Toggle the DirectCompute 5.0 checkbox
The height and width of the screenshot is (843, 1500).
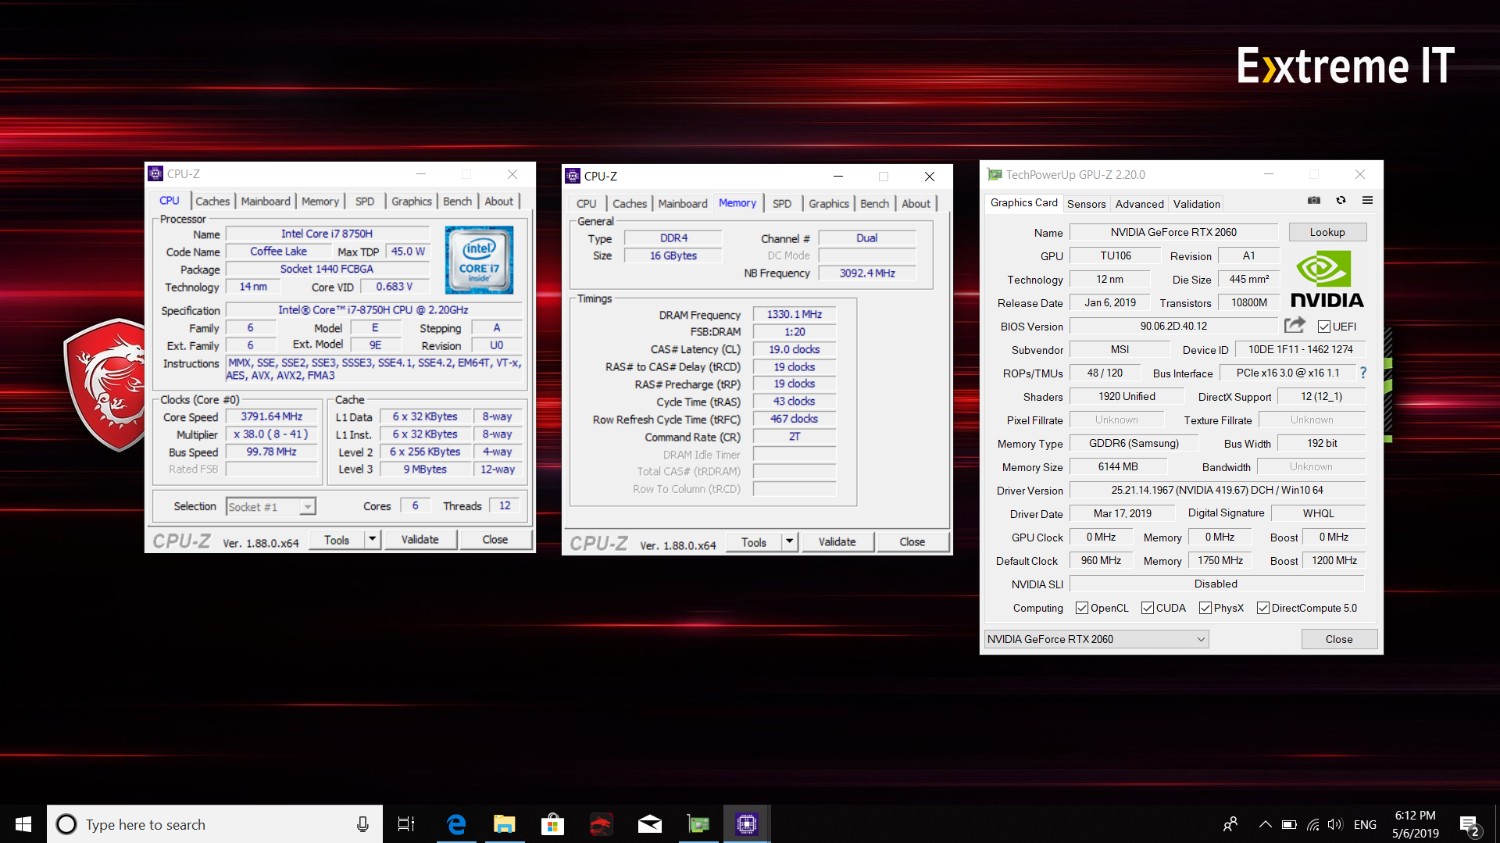(x=1263, y=608)
